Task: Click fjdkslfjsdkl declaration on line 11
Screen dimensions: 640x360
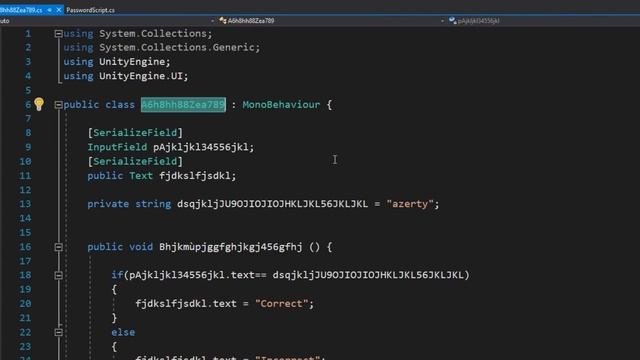Action: (195, 176)
